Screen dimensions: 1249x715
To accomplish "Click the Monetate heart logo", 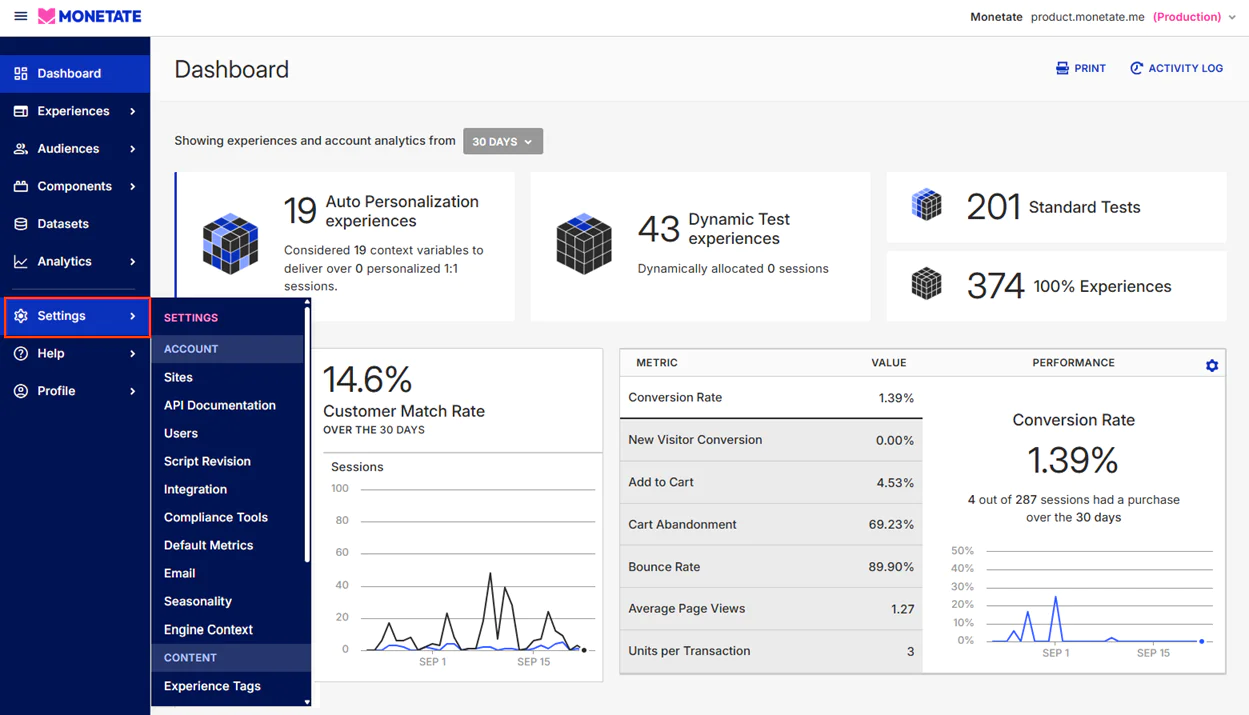I will coord(45,16).
